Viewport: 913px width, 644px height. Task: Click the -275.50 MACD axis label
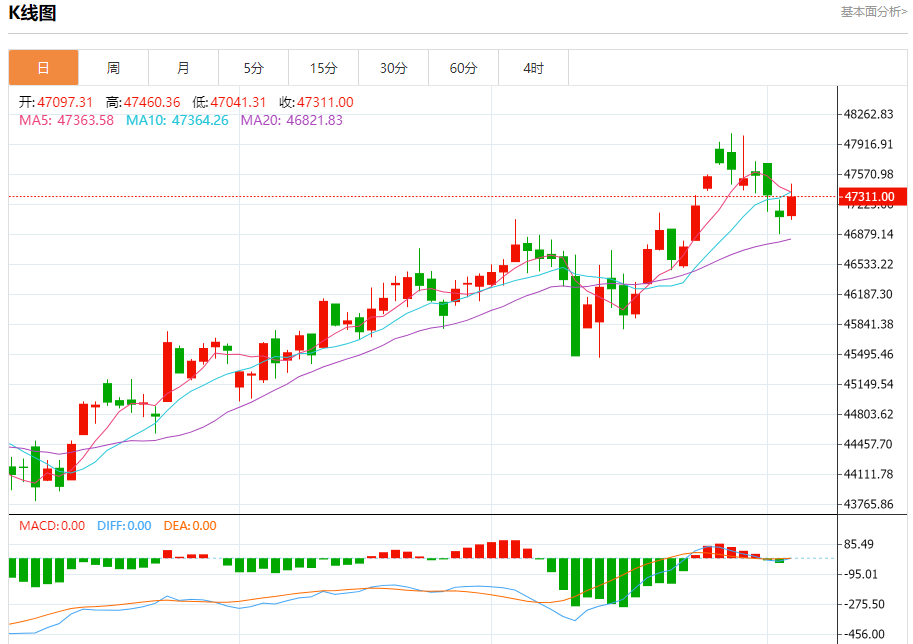click(x=864, y=604)
